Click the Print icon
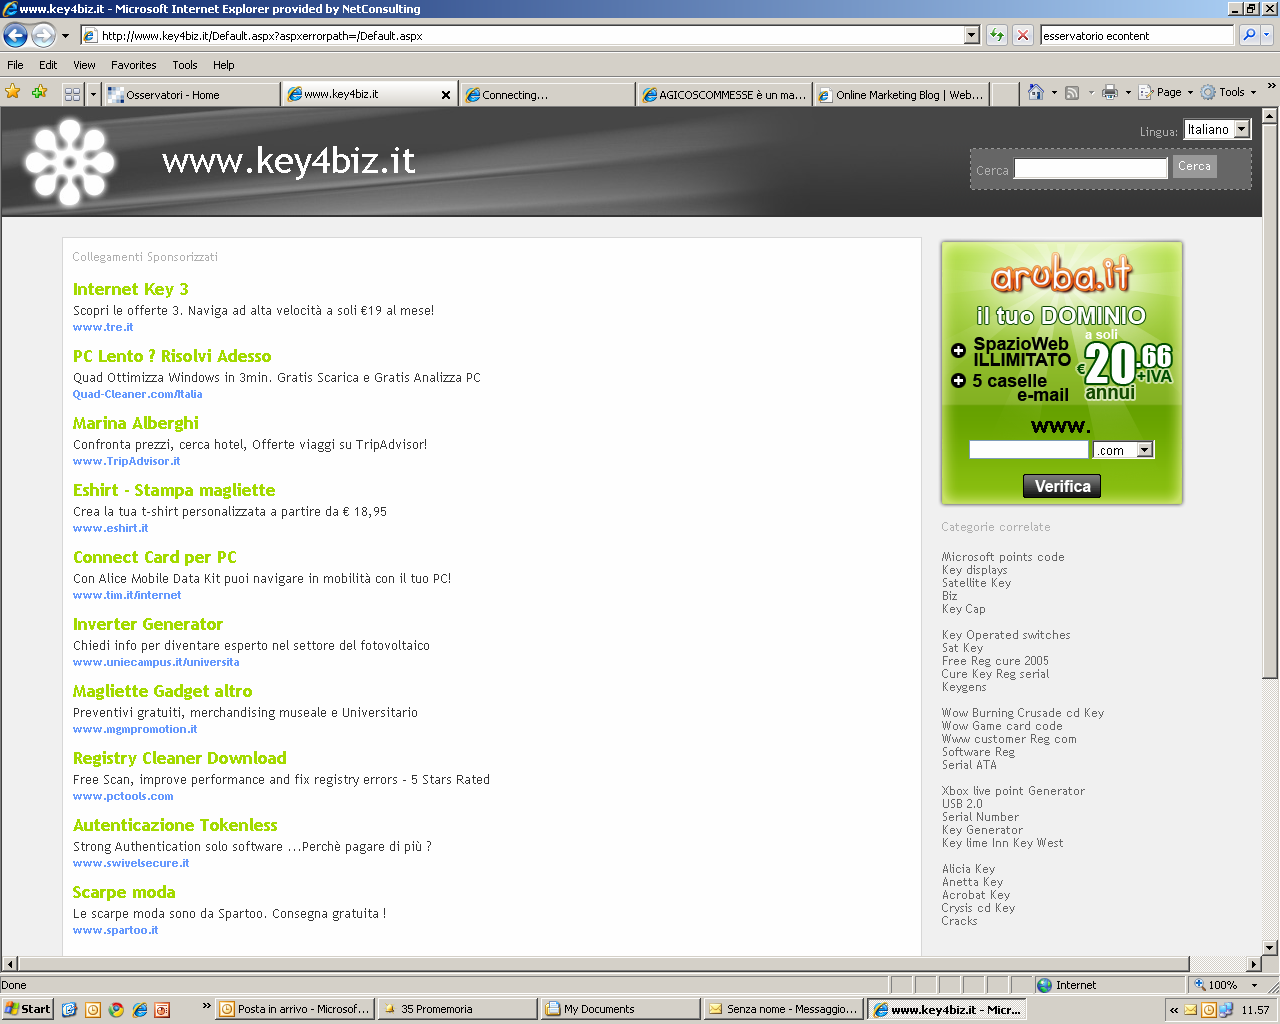 click(x=1109, y=92)
